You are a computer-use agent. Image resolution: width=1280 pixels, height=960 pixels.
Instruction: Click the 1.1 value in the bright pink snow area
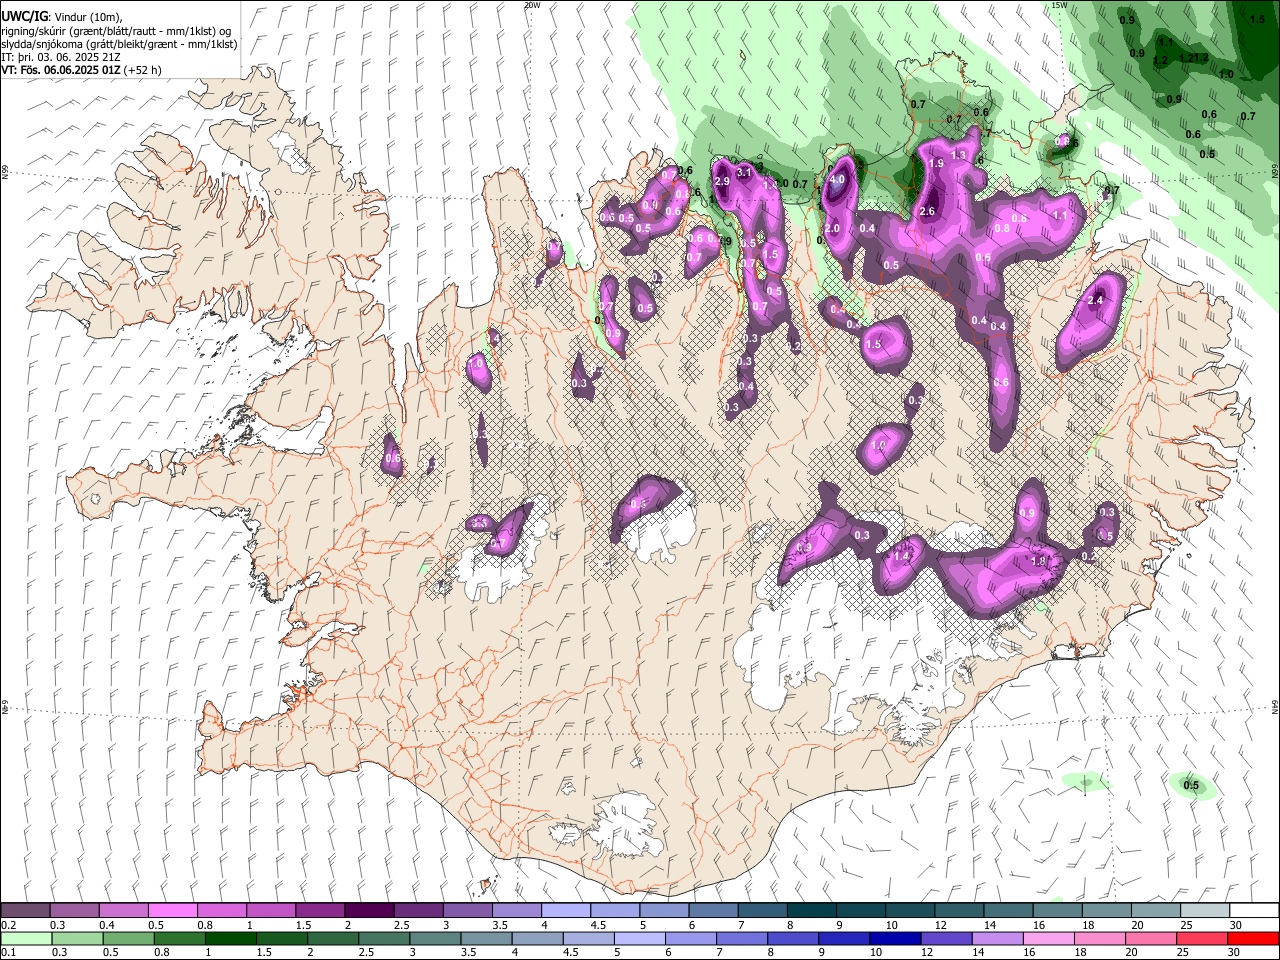click(x=1061, y=215)
